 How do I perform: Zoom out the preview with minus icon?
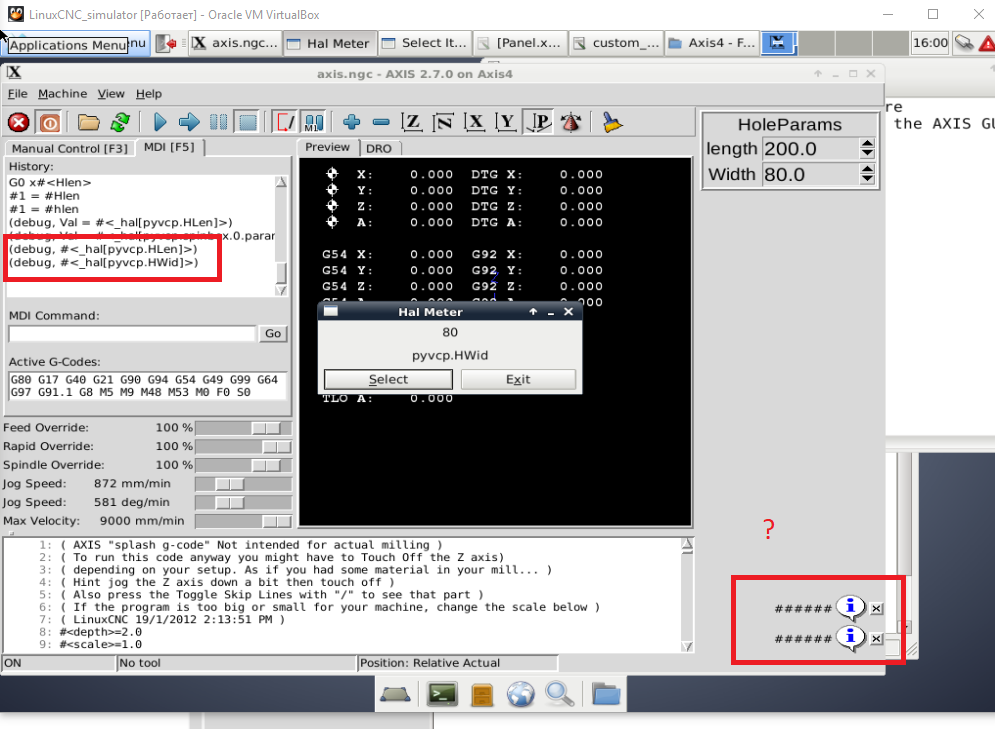[381, 122]
